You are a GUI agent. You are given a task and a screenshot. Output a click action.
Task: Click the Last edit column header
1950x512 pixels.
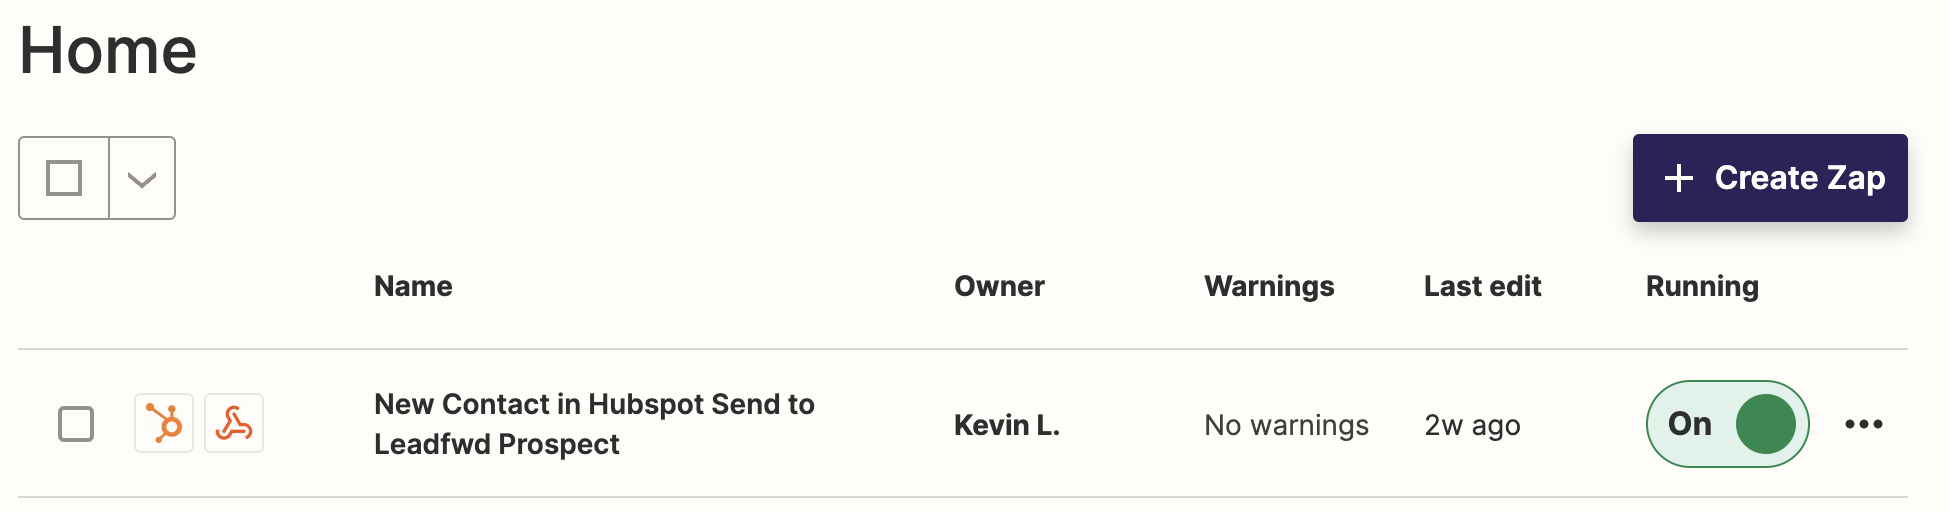click(1482, 286)
